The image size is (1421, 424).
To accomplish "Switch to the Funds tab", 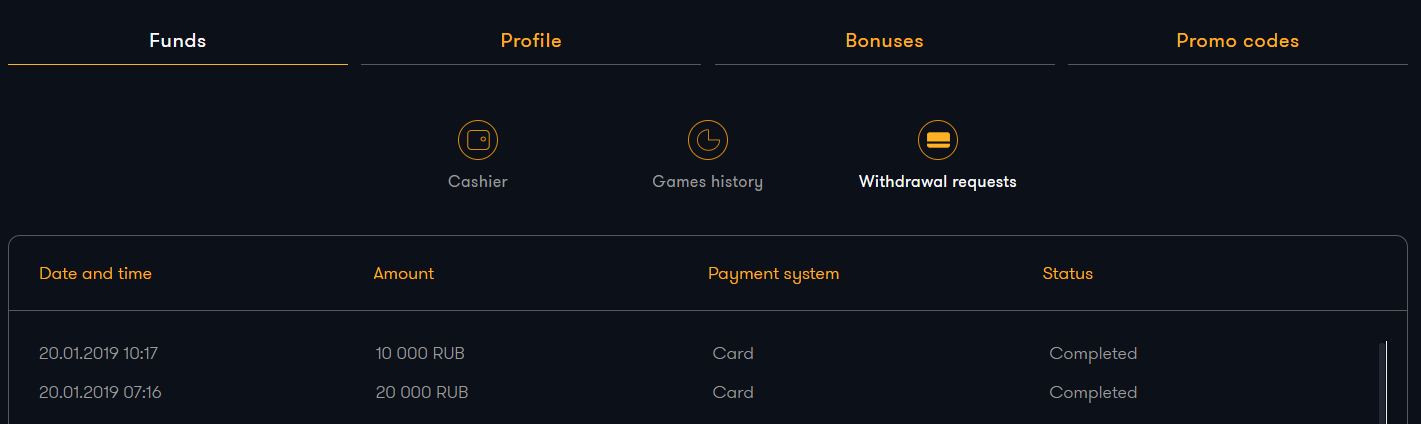I will point(178,41).
